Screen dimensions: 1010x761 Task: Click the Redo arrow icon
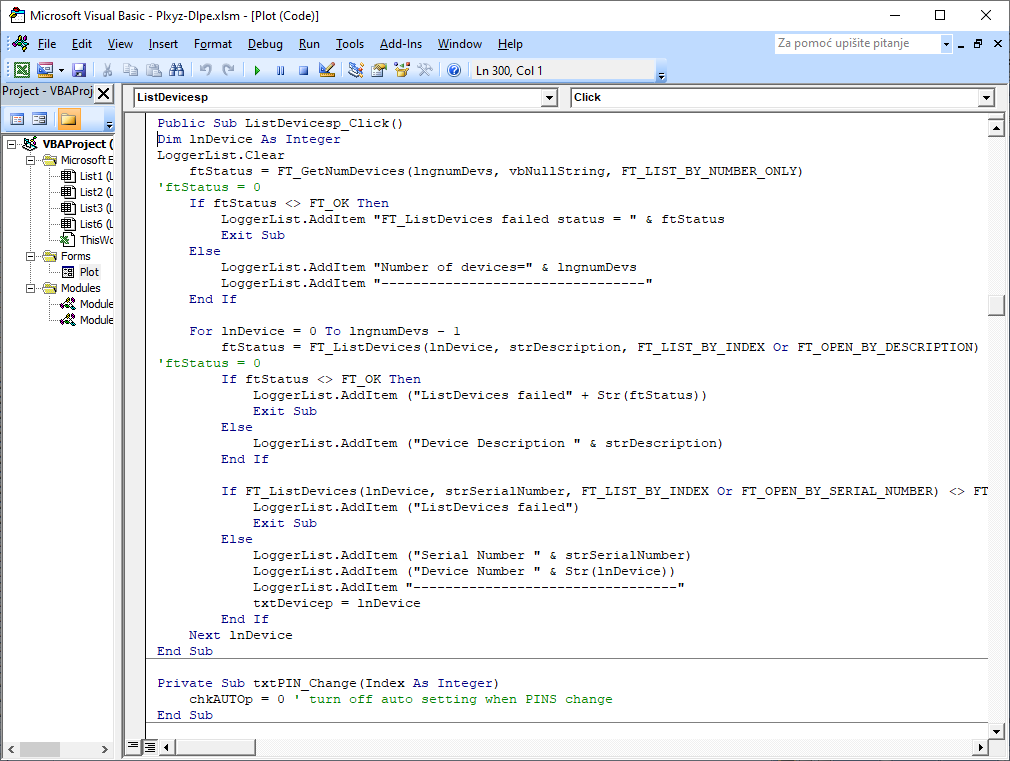228,70
